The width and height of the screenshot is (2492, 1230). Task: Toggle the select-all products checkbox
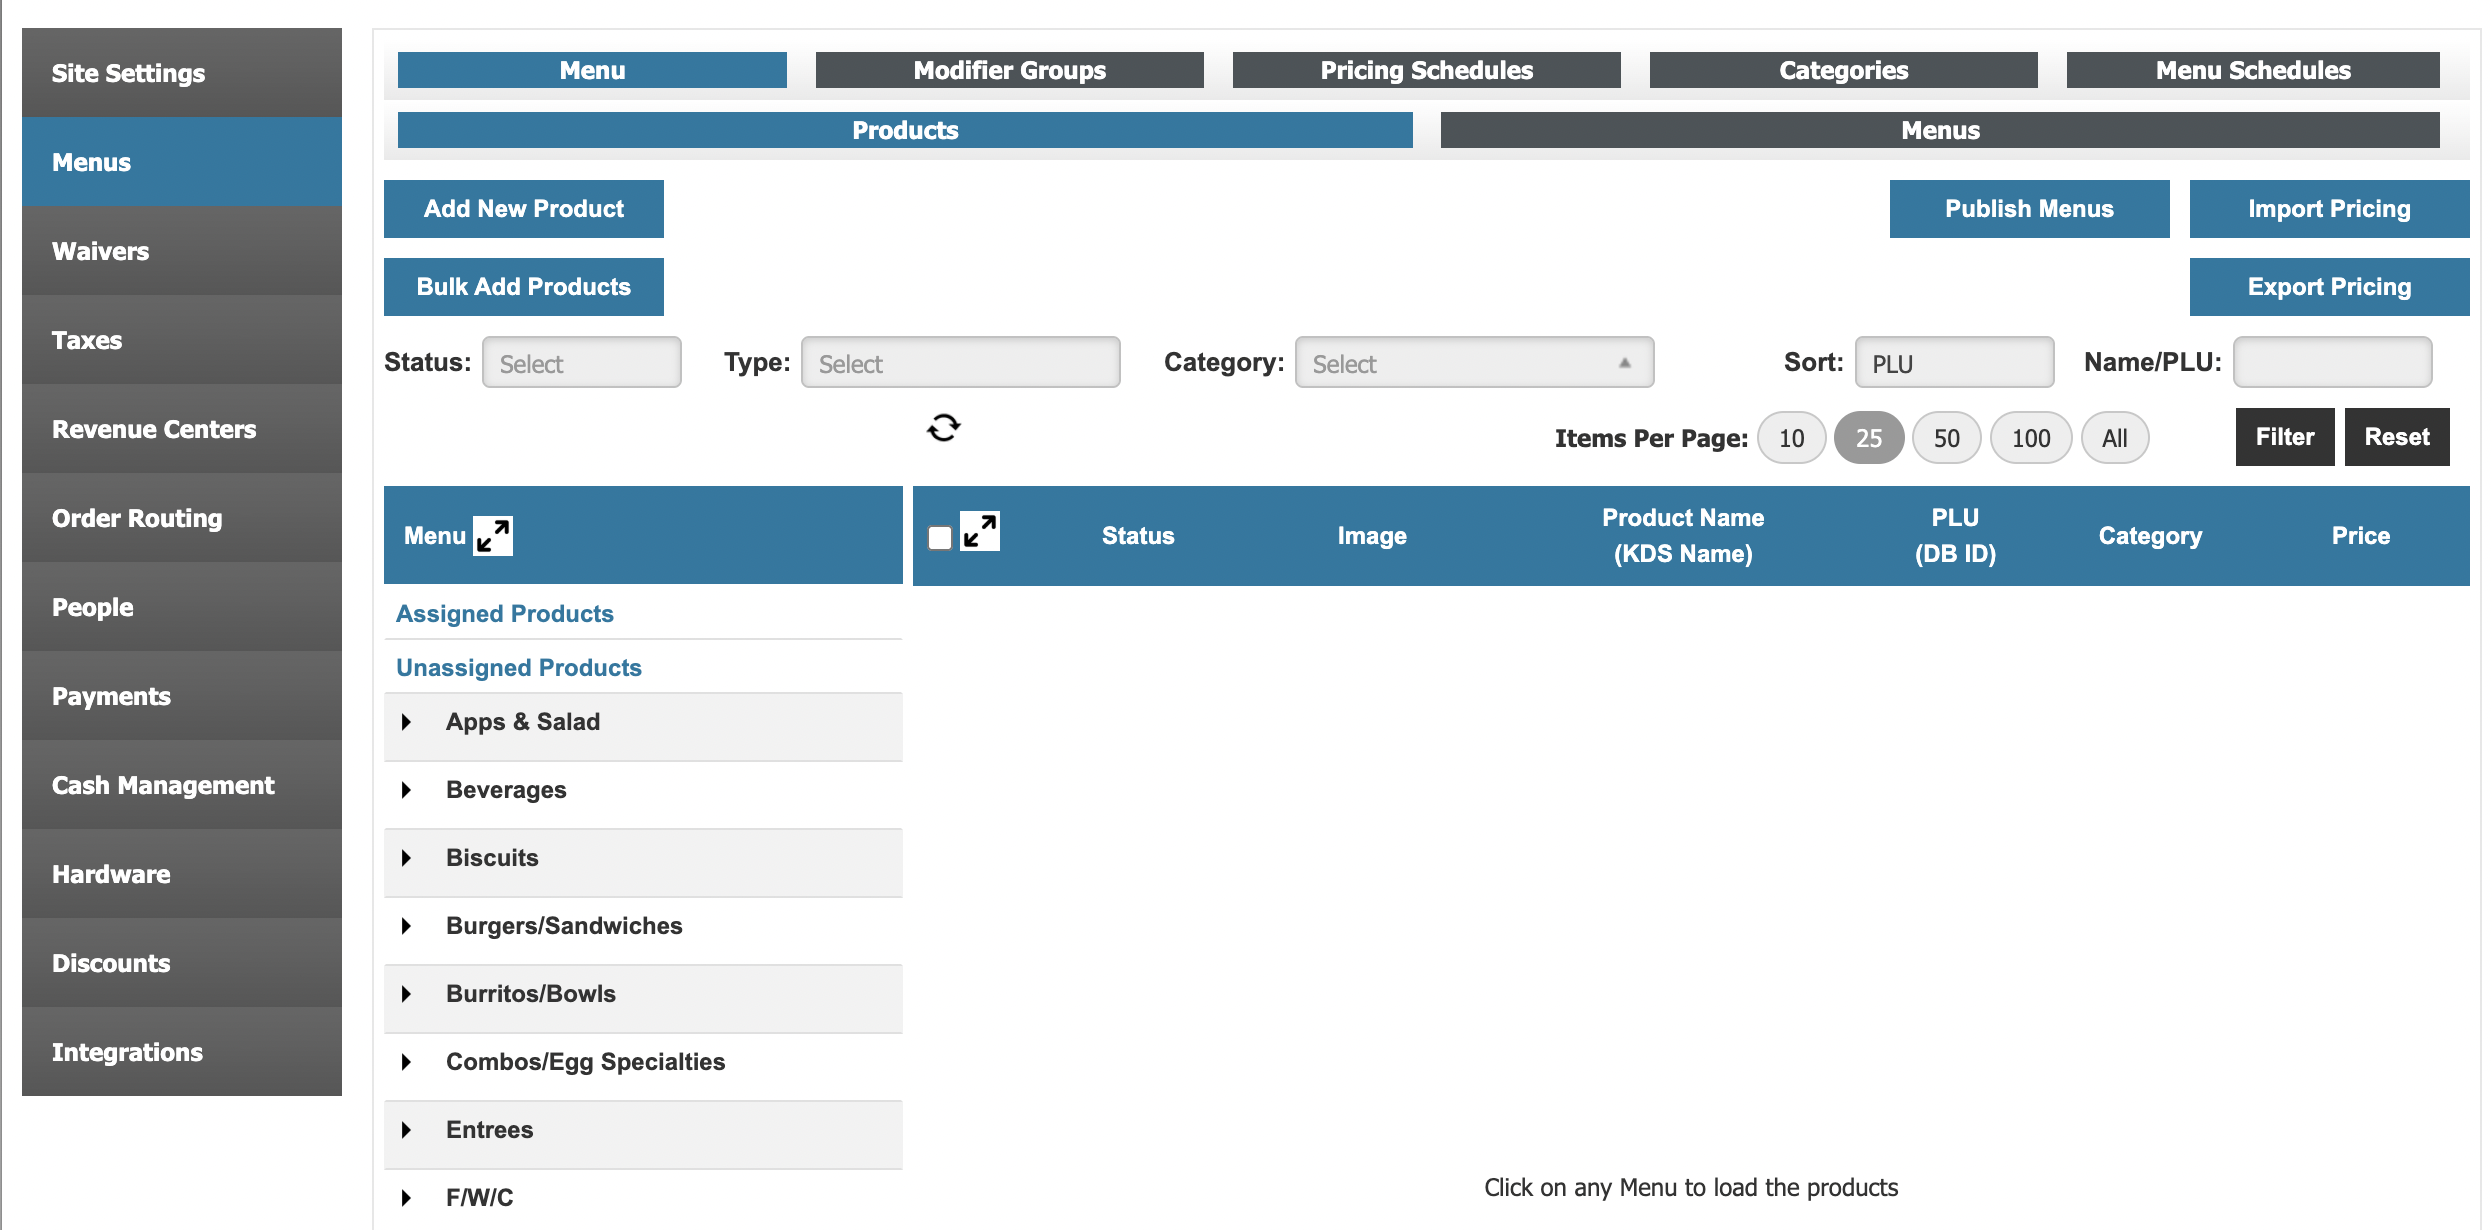(x=940, y=537)
